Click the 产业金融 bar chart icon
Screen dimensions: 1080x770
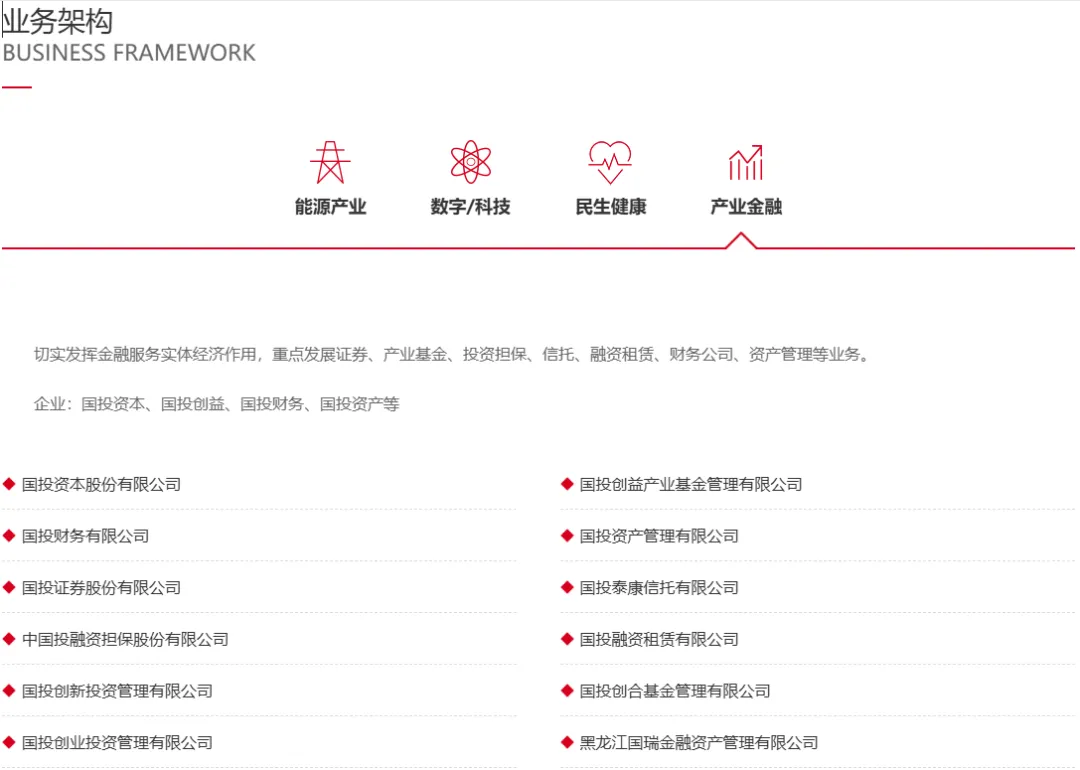[x=746, y=163]
